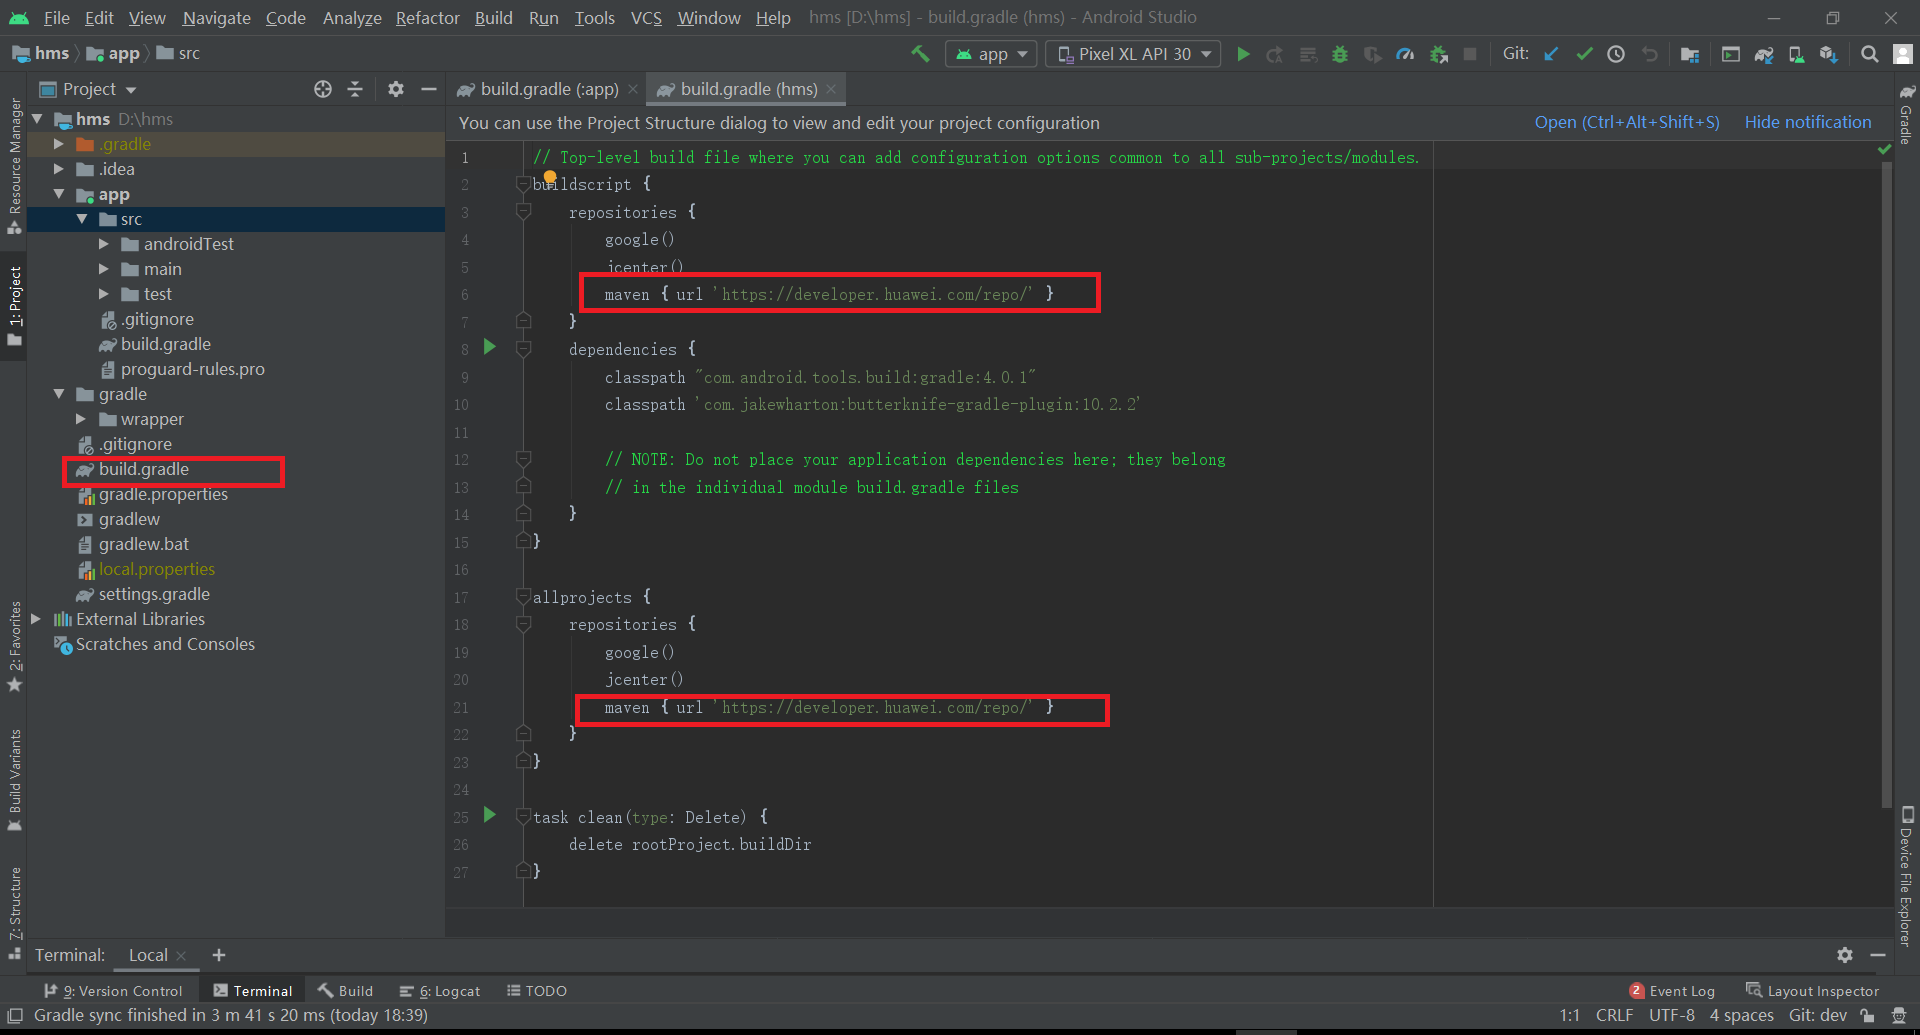1920x1035 pixels.
Task: Attach debugger to Android process icon
Action: (1438, 54)
